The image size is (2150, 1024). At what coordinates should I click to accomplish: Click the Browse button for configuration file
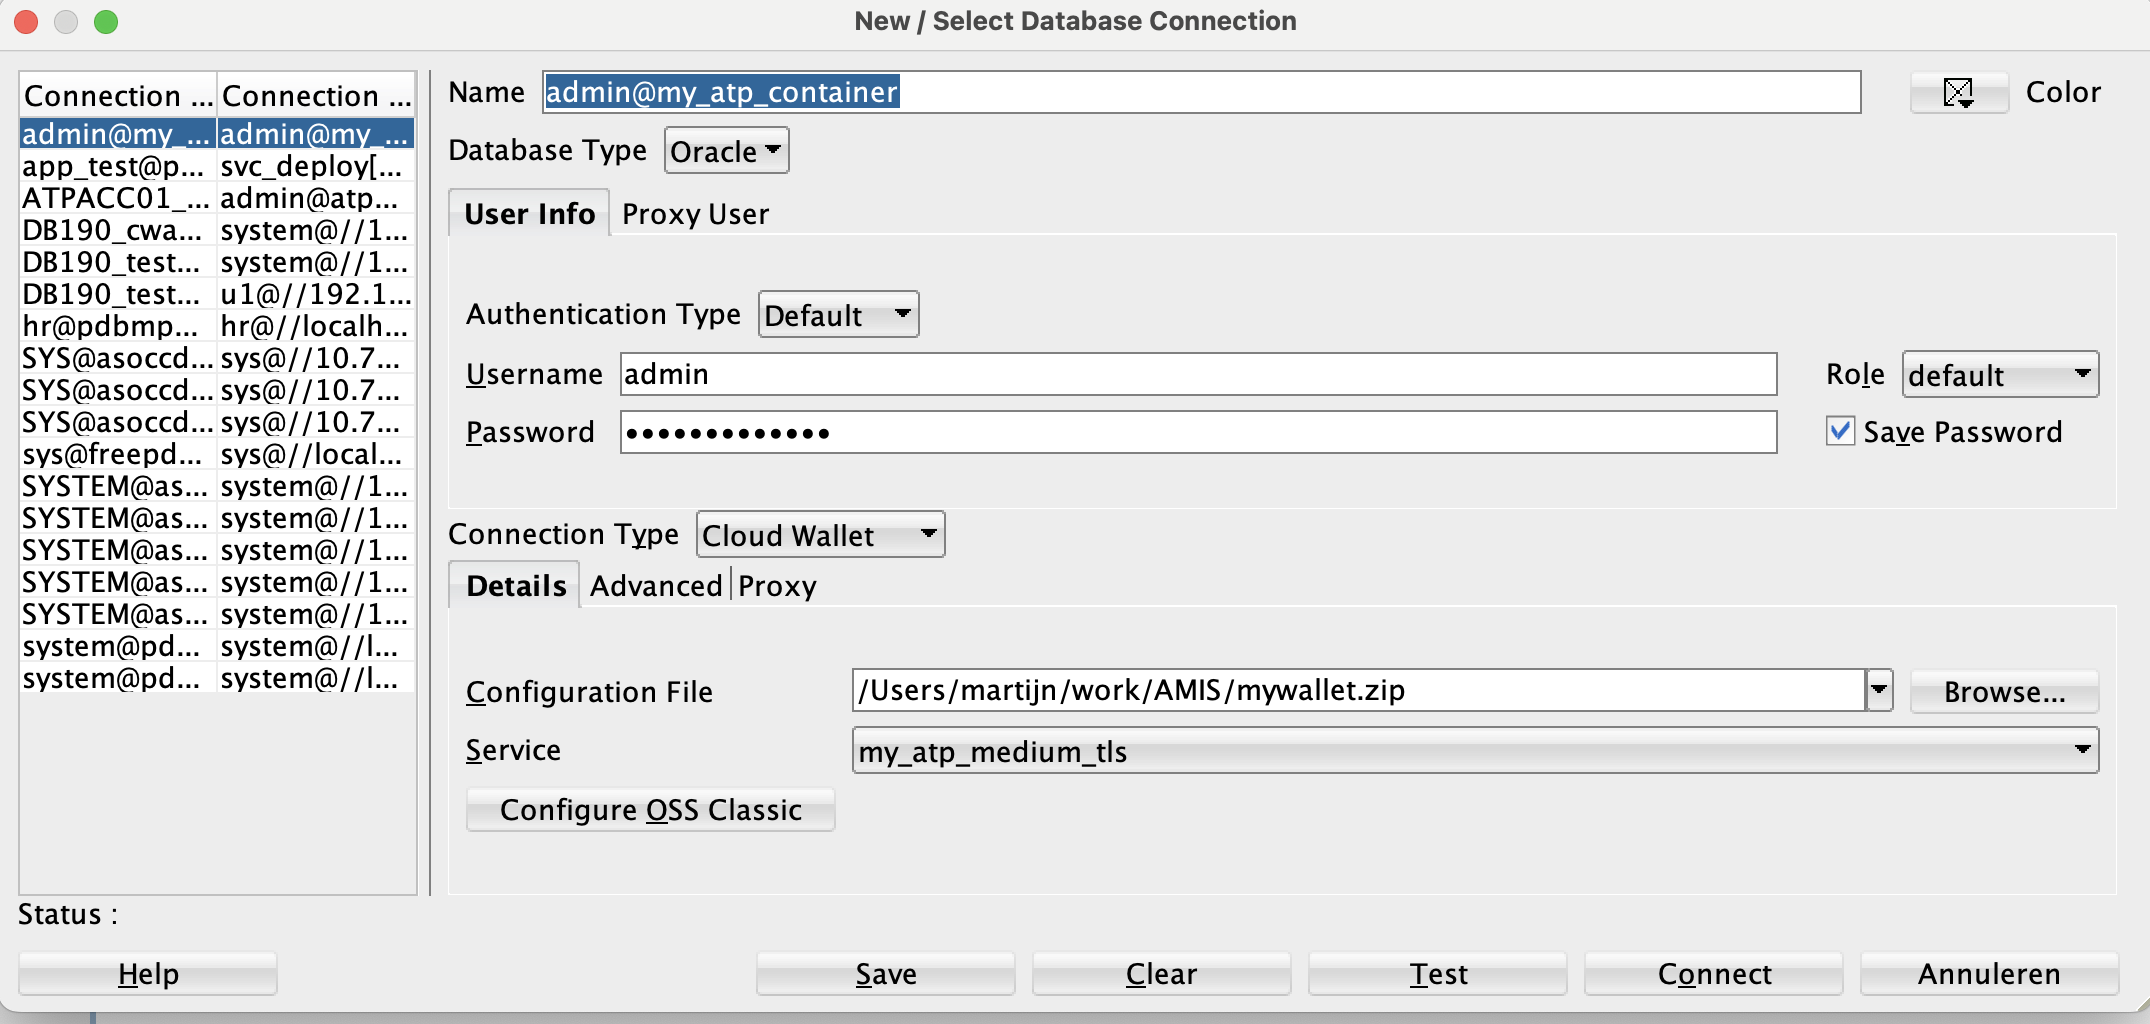click(x=2003, y=690)
